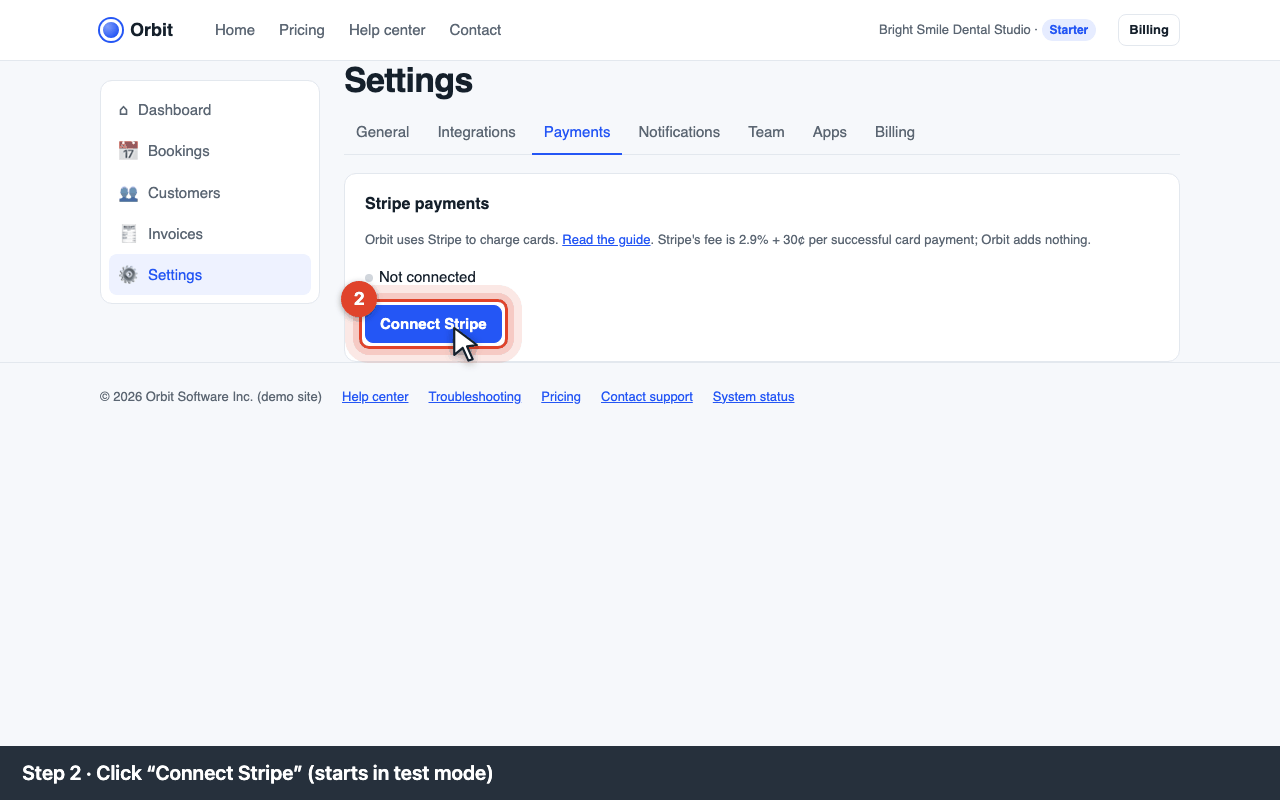This screenshot has height=800, width=1280.
Task: Open the Home nav item
Action: point(235,30)
